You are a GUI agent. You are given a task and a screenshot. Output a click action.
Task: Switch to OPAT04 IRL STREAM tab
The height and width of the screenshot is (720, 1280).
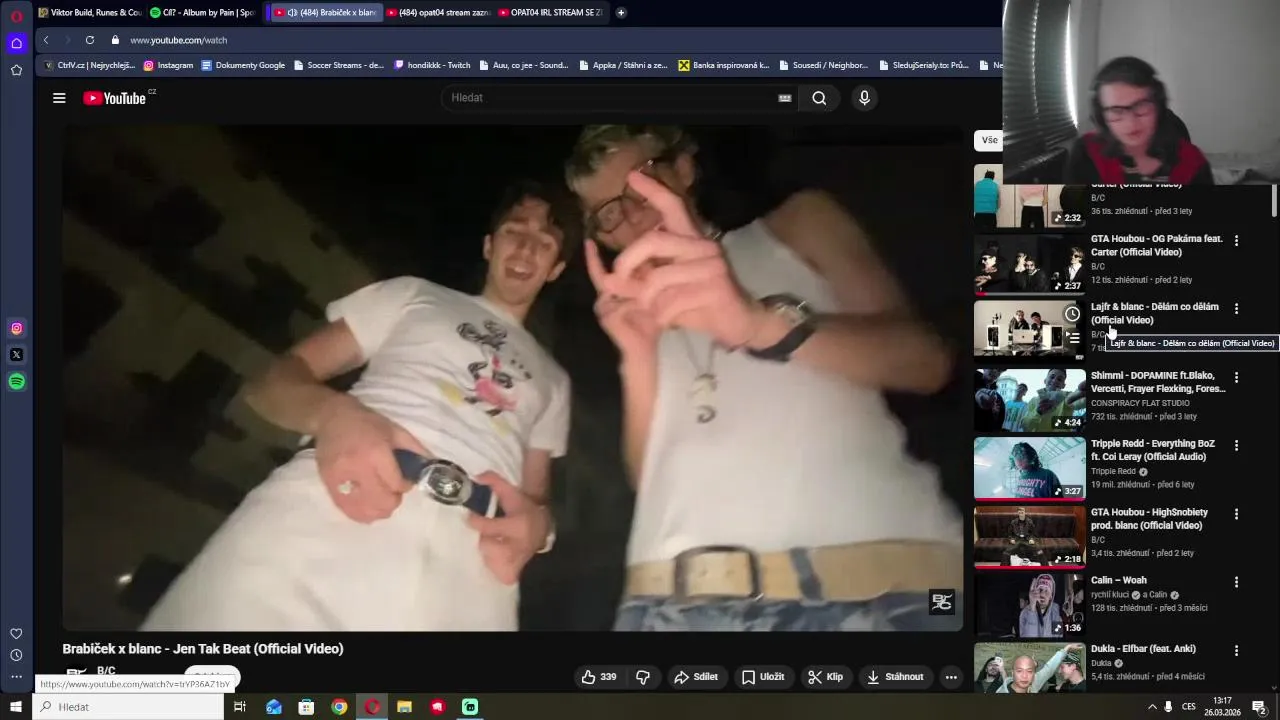point(550,12)
